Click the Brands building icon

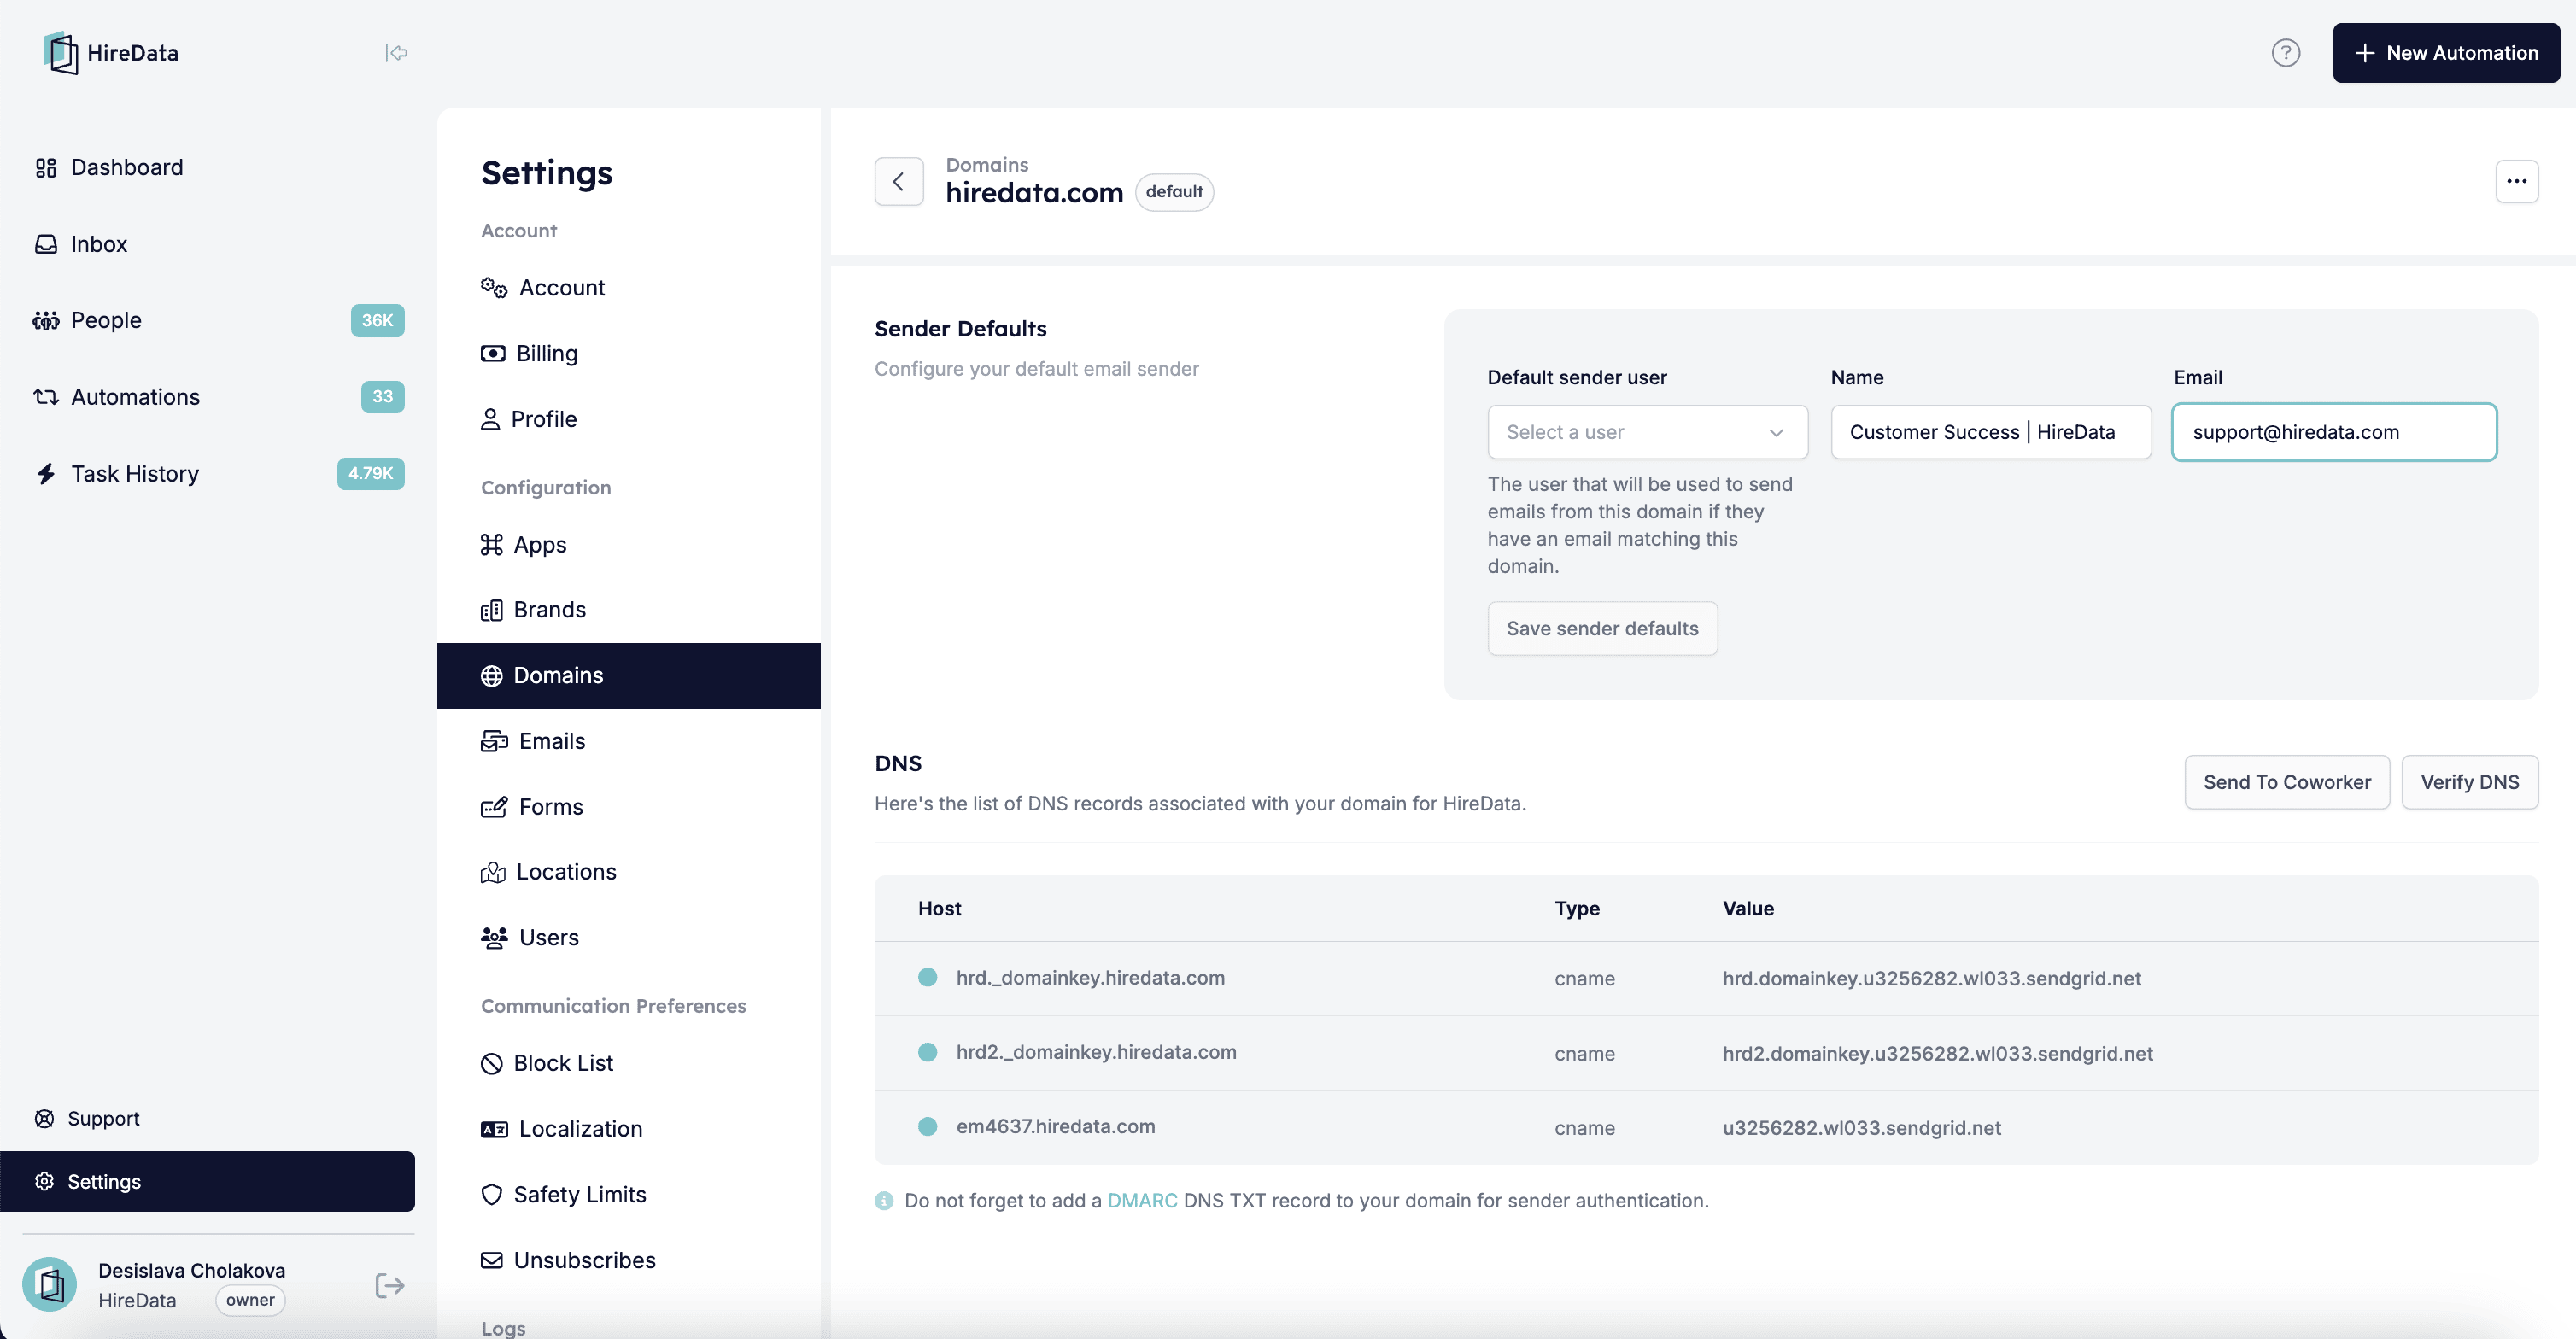point(491,611)
